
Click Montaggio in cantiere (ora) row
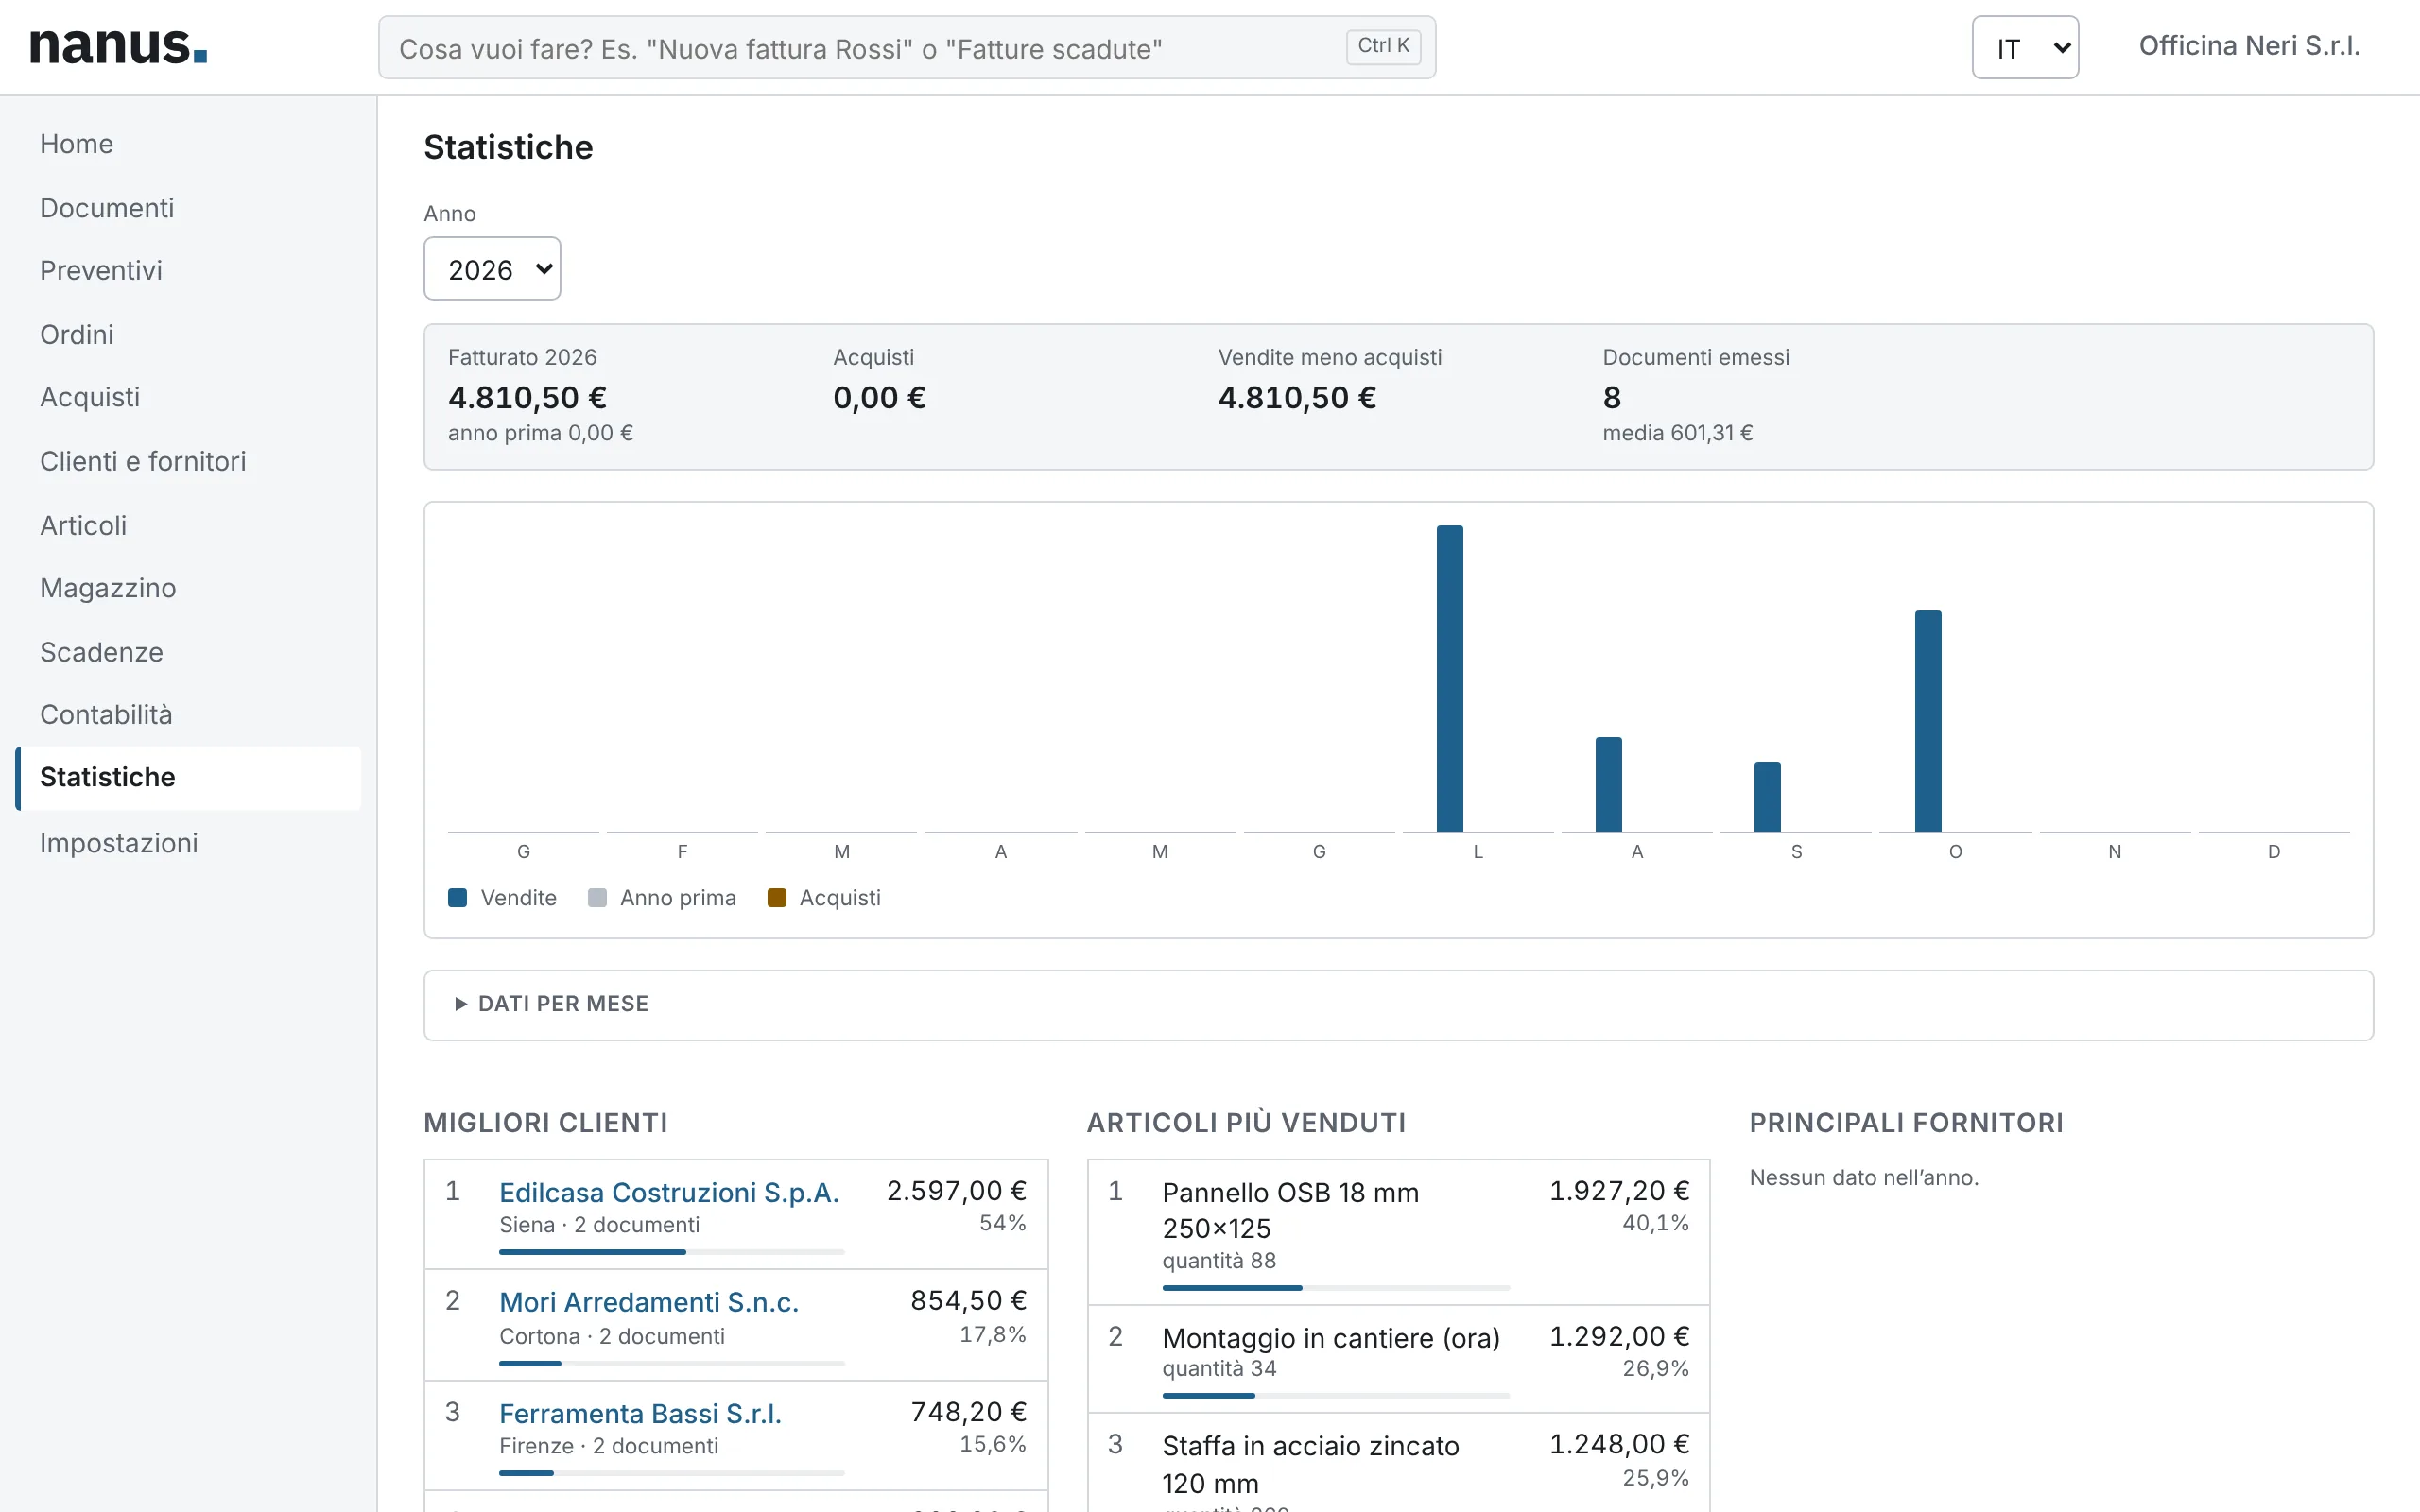click(x=1398, y=1359)
